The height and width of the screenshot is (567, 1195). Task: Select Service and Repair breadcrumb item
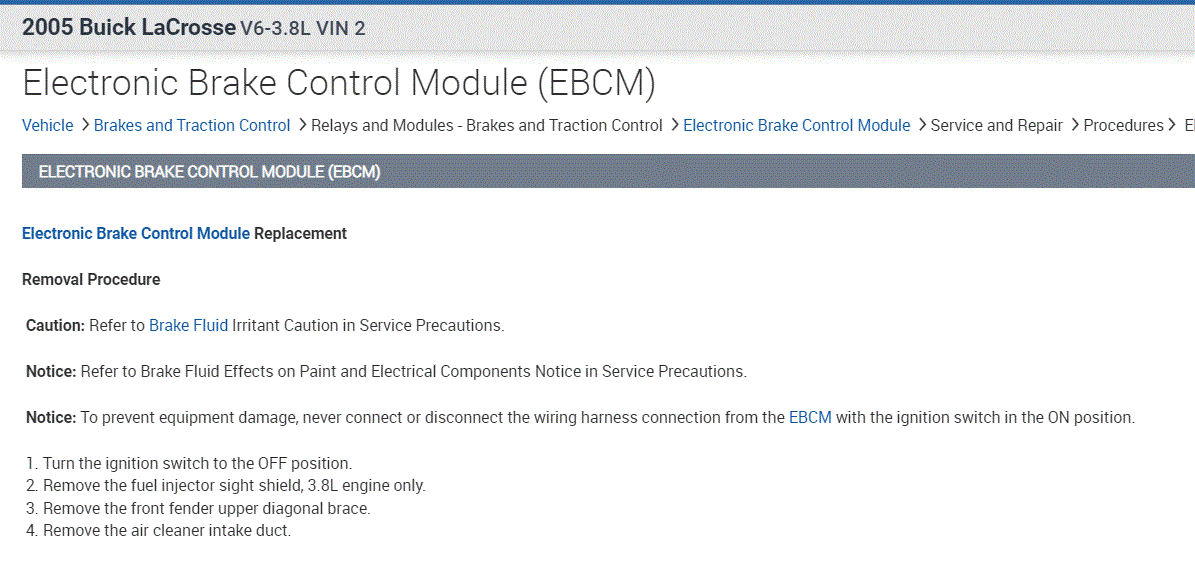tap(996, 126)
